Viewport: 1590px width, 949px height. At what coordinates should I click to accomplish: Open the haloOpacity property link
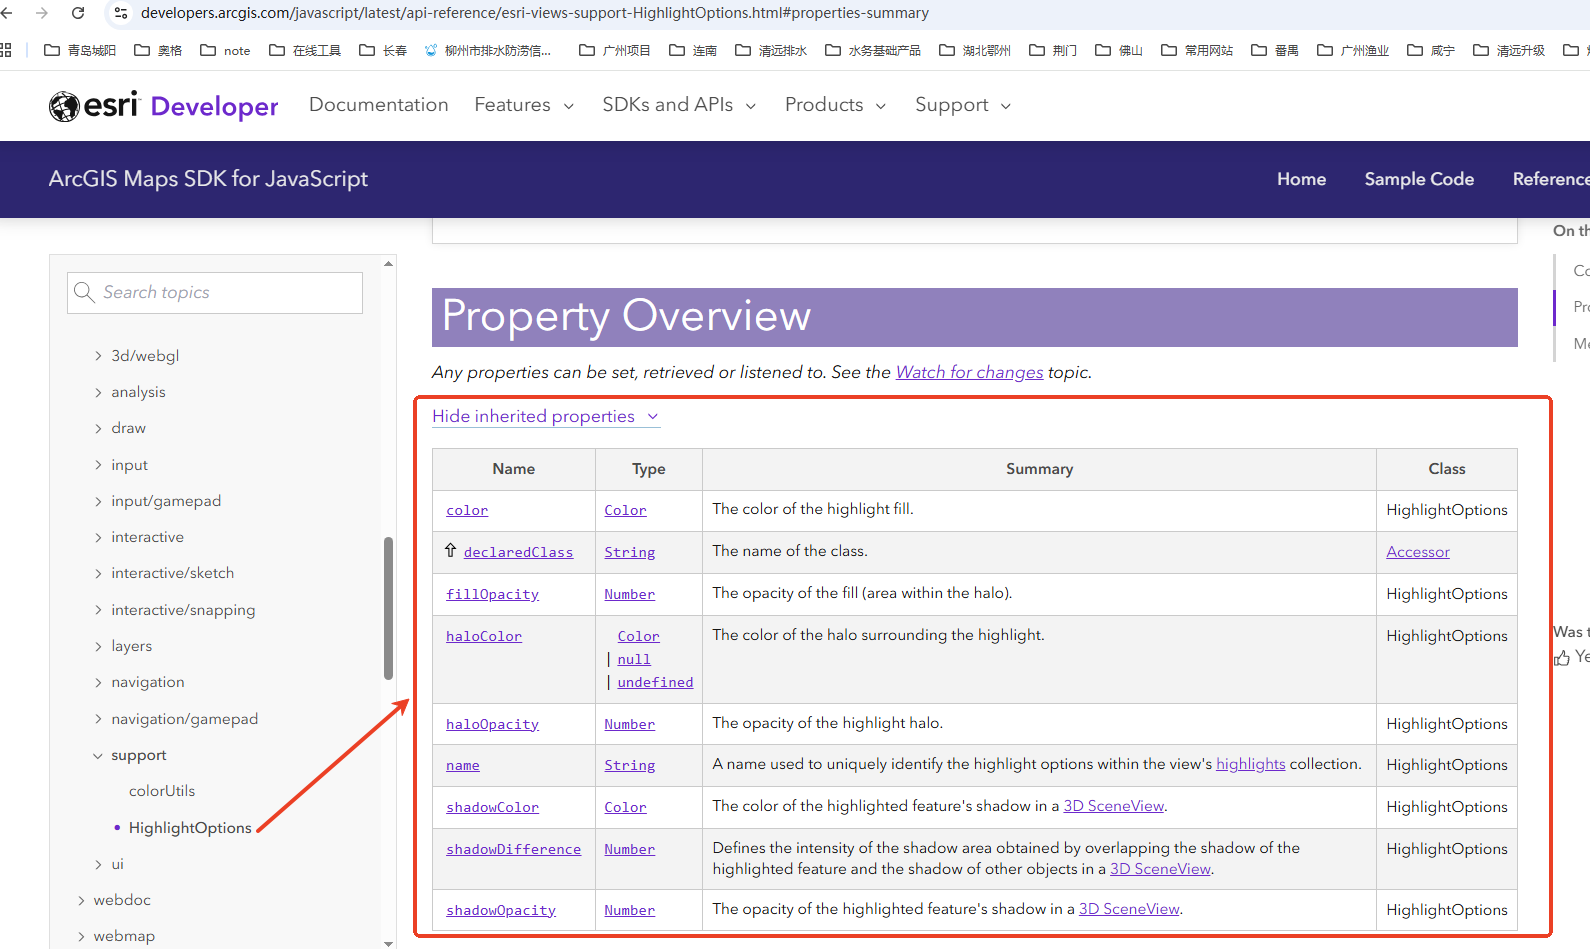pos(492,724)
